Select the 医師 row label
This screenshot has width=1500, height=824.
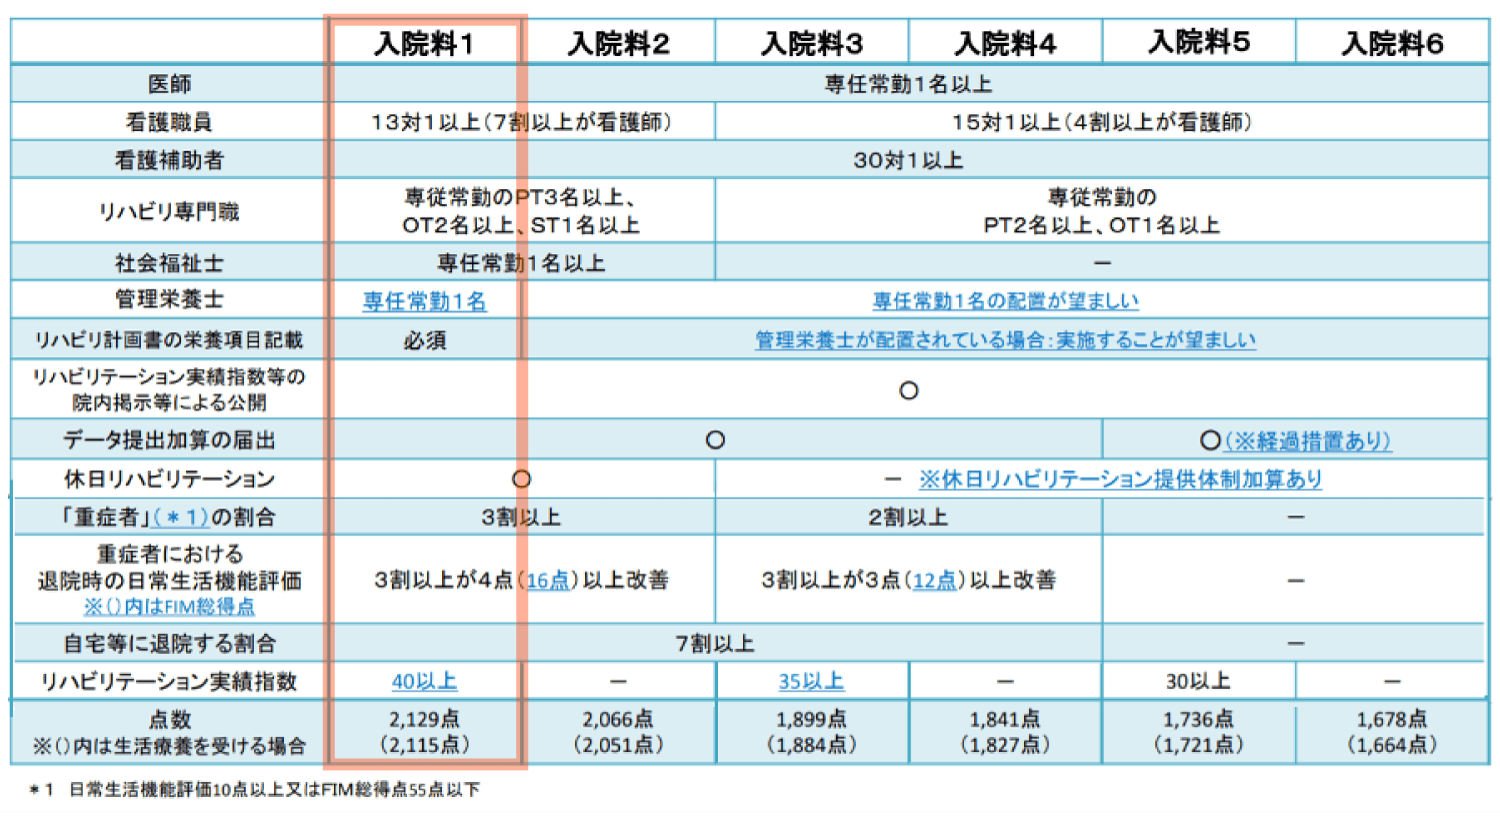tap(169, 84)
